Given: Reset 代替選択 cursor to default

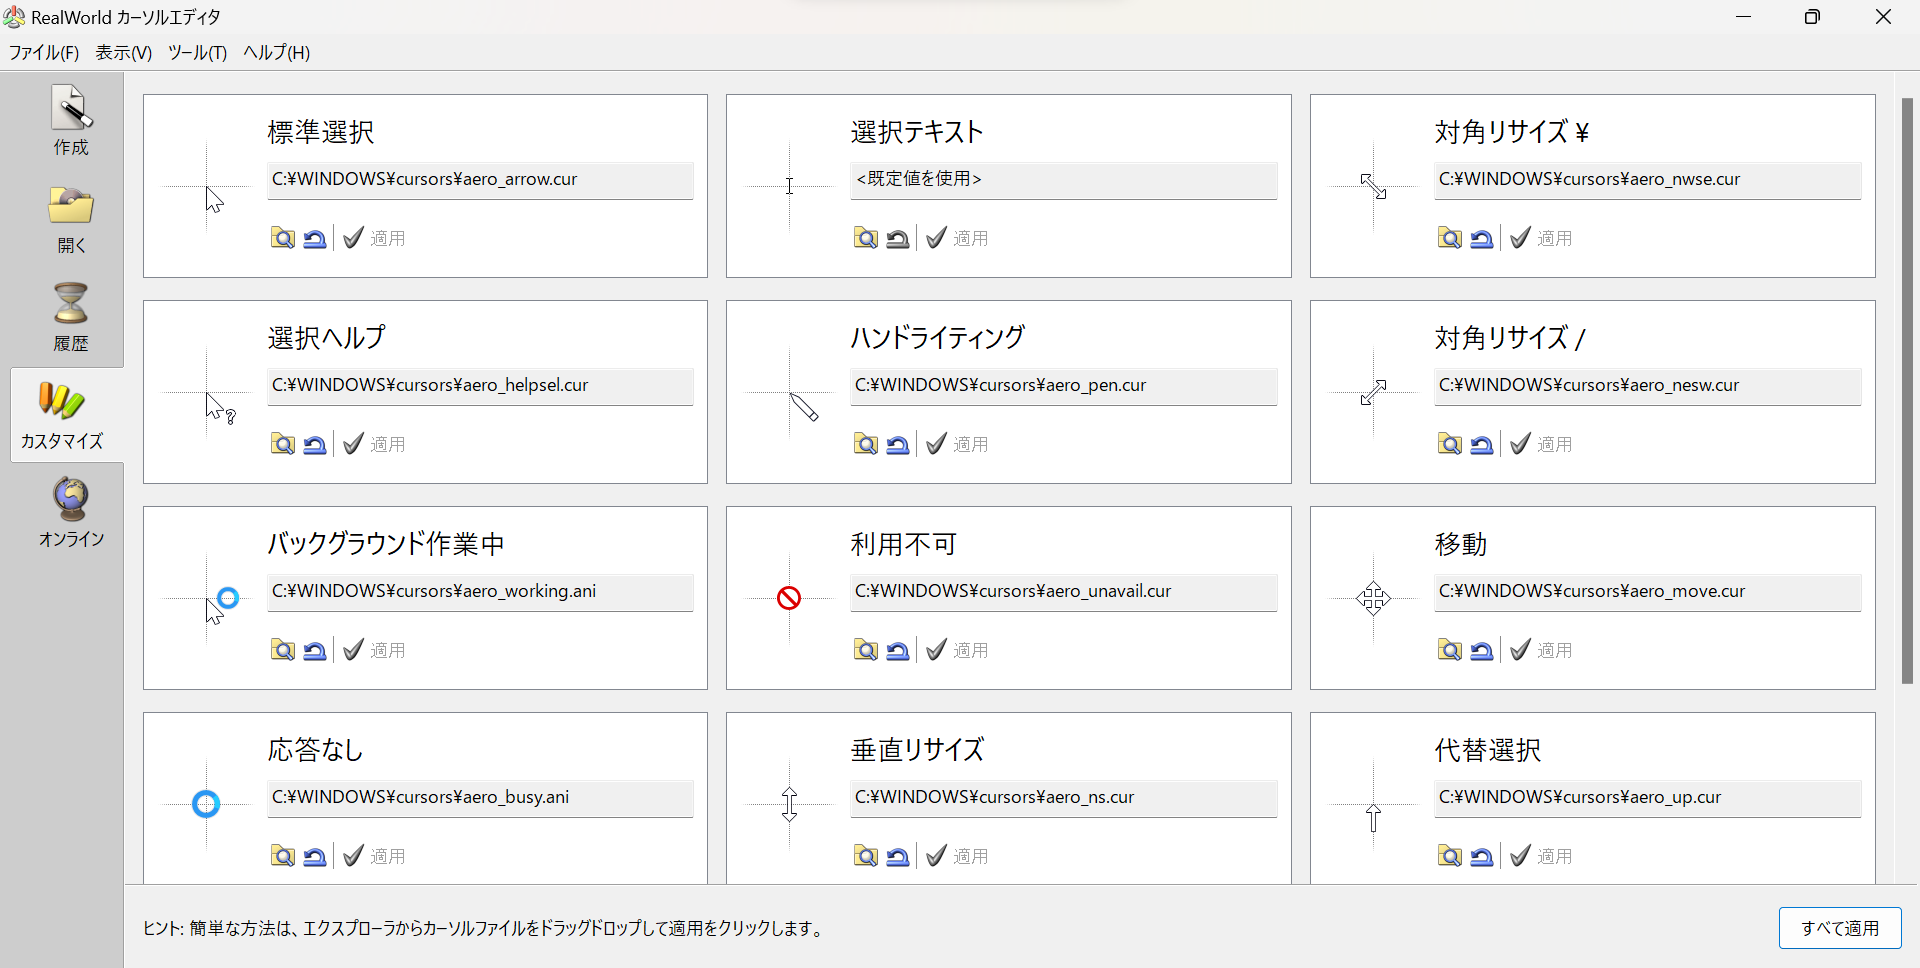Looking at the screenshot, I should 1482,856.
